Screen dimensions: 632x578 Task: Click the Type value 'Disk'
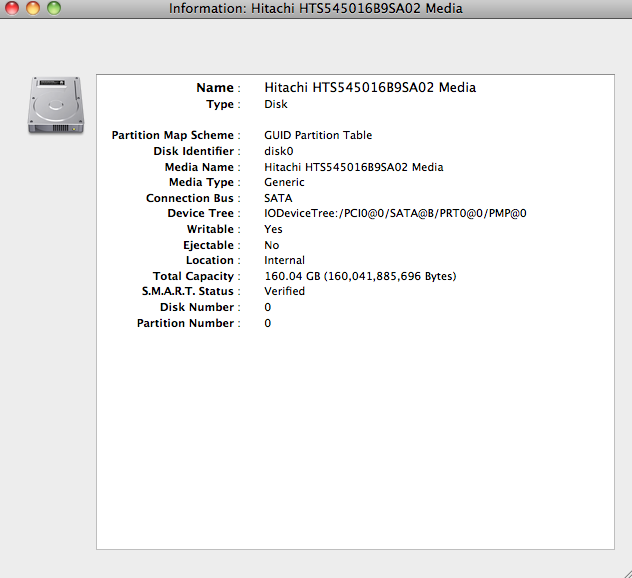click(x=276, y=104)
